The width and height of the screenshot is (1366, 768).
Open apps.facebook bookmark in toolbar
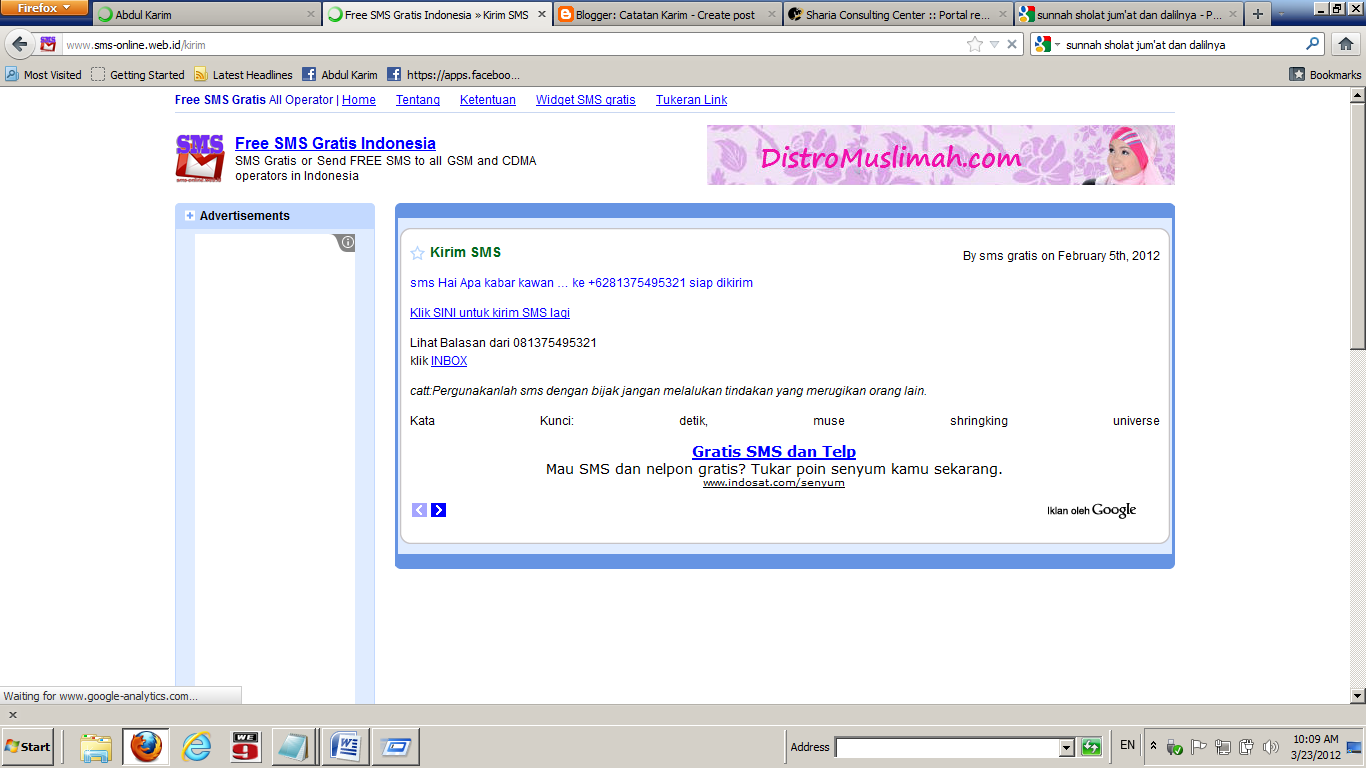(x=453, y=75)
